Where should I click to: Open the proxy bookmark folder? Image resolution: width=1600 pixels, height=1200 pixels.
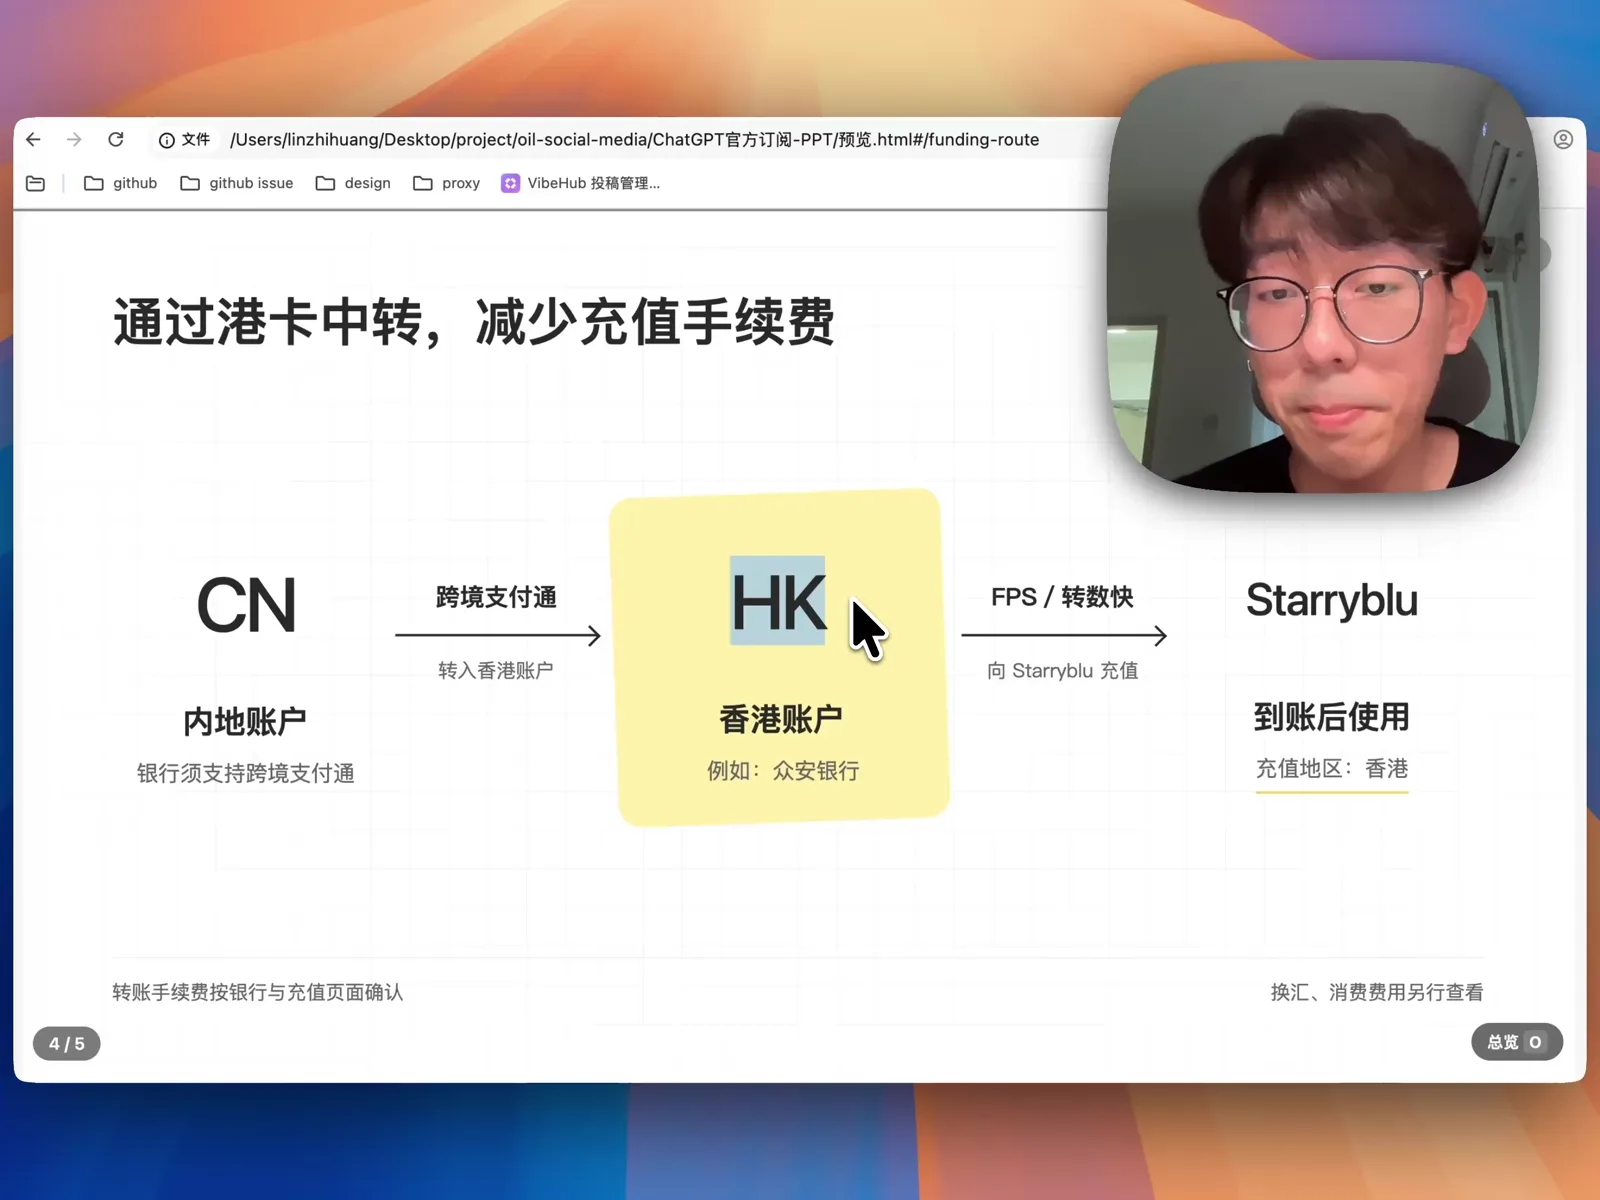click(x=447, y=183)
